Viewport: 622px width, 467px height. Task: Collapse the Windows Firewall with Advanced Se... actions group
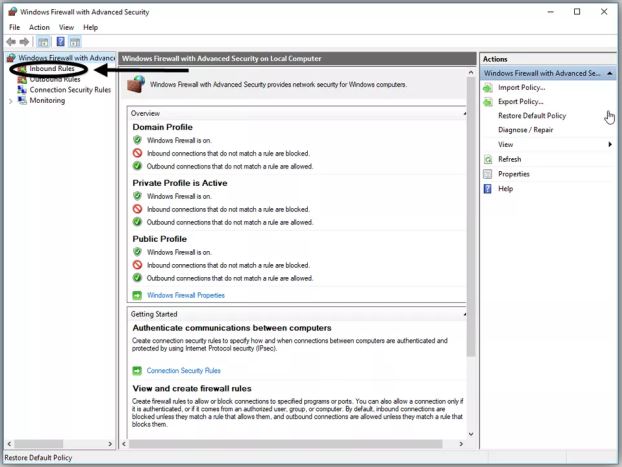point(610,73)
